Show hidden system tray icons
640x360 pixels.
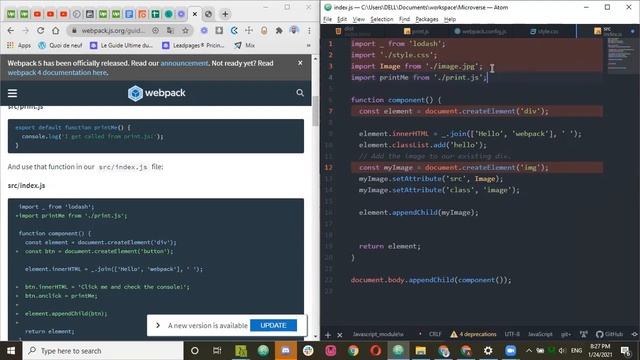coord(529,351)
